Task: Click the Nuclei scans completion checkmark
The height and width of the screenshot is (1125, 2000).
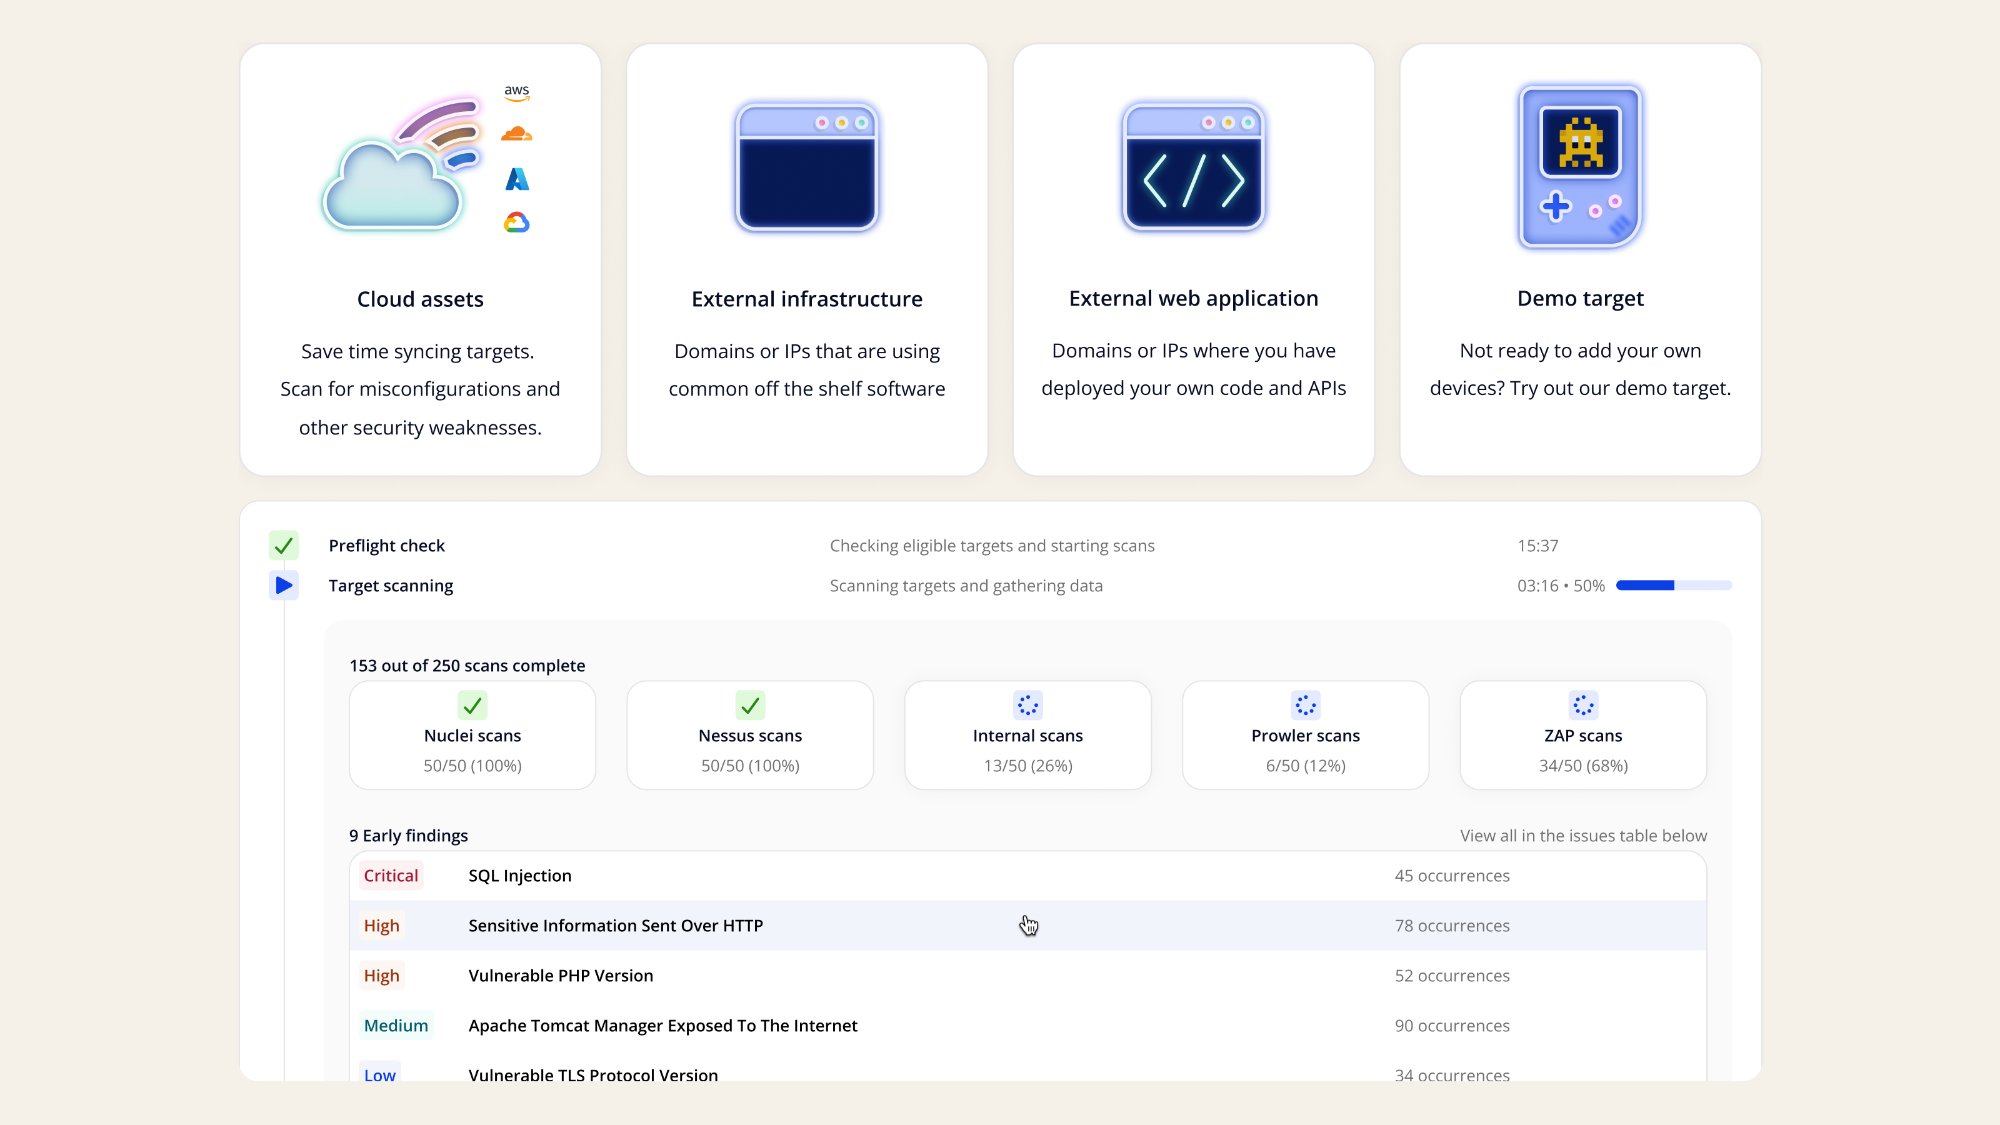Action: coord(471,705)
